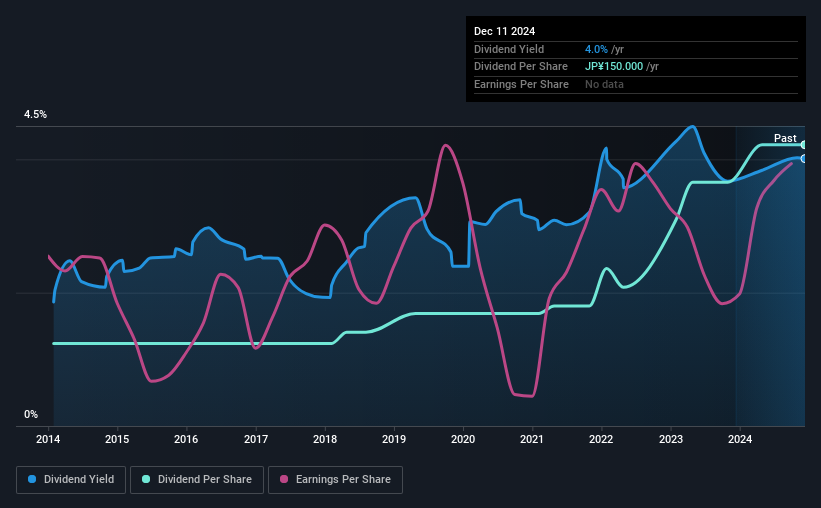This screenshot has height=508, width=821.
Task: Select the 2014 axis label
Action: pyautogui.click(x=48, y=439)
